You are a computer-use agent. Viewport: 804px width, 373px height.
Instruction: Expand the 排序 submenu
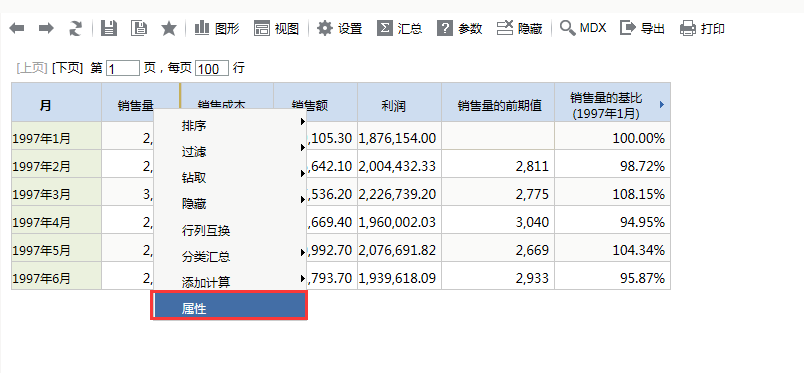(x=230, y=125)
